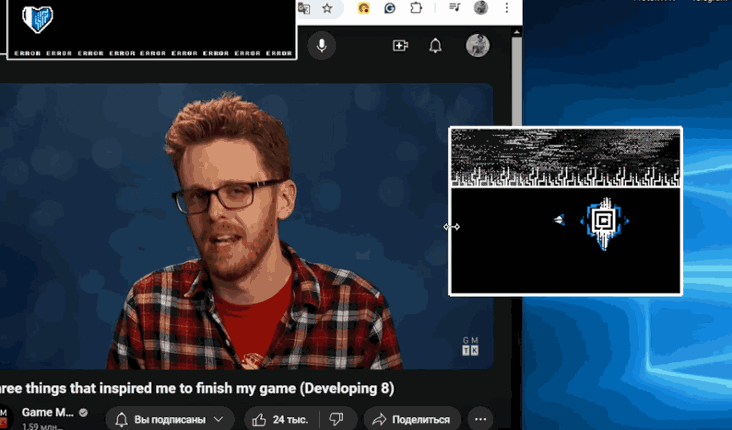Click the 1,59 млн subscriber count text
The image size is (732, 430).
[x=42, y=426]
